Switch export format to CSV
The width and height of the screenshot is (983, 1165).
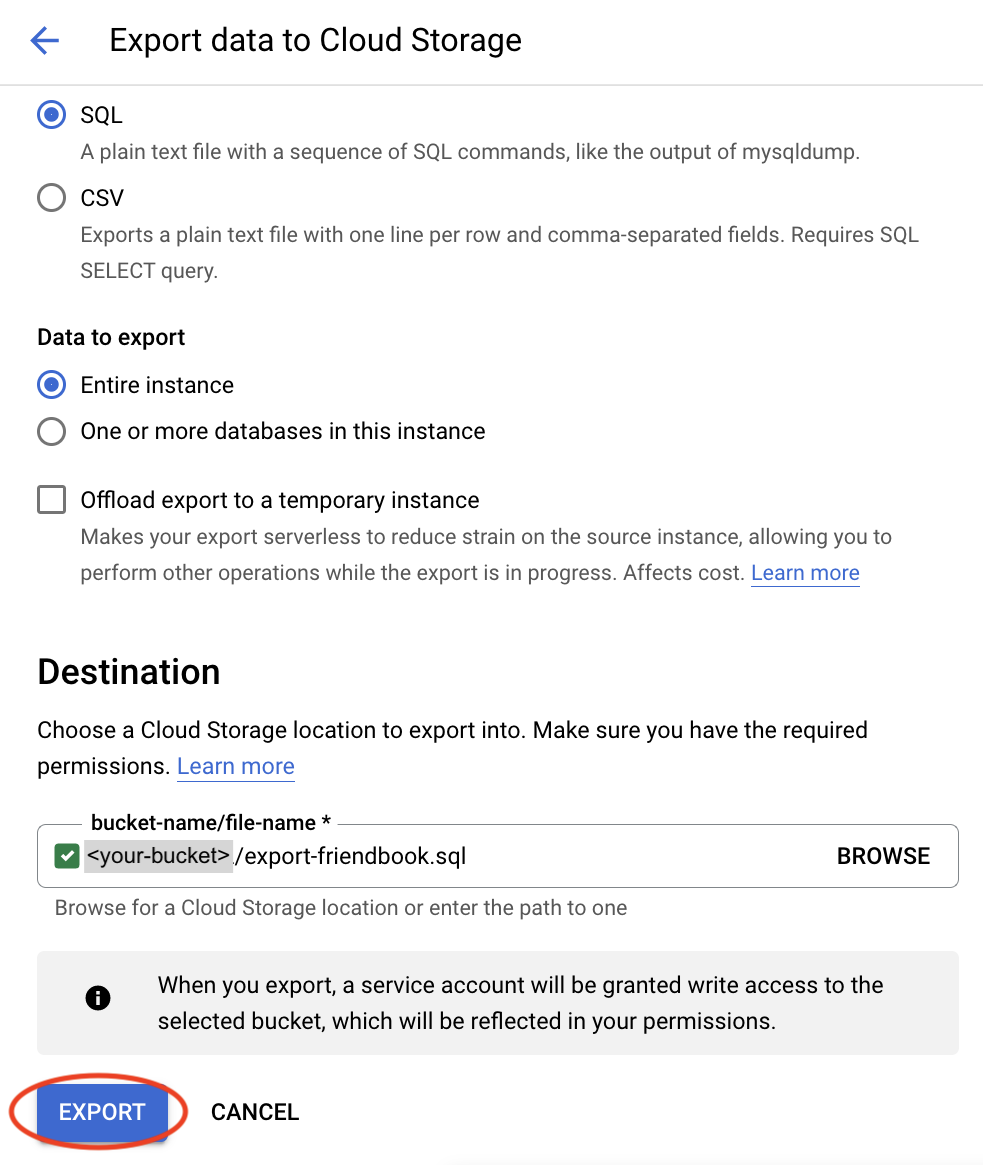(x=51, y=197)
